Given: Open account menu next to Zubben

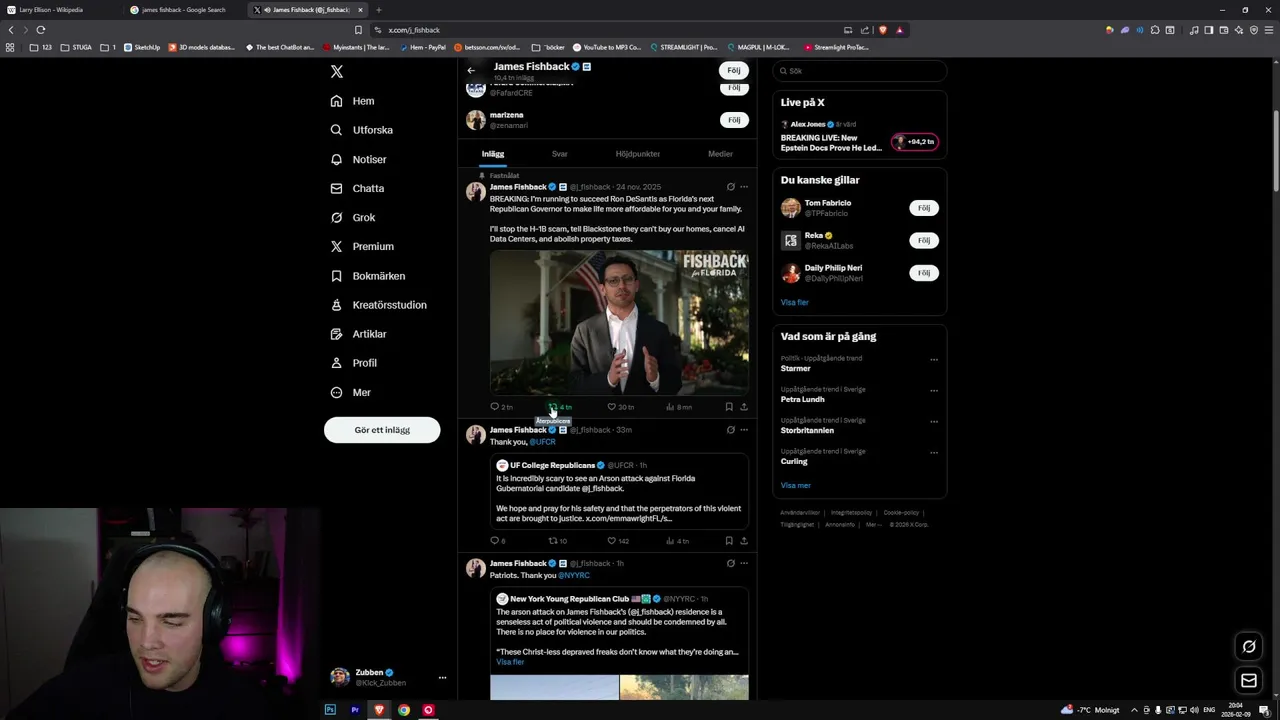Looking at the screenshot, I should point(442,678).
